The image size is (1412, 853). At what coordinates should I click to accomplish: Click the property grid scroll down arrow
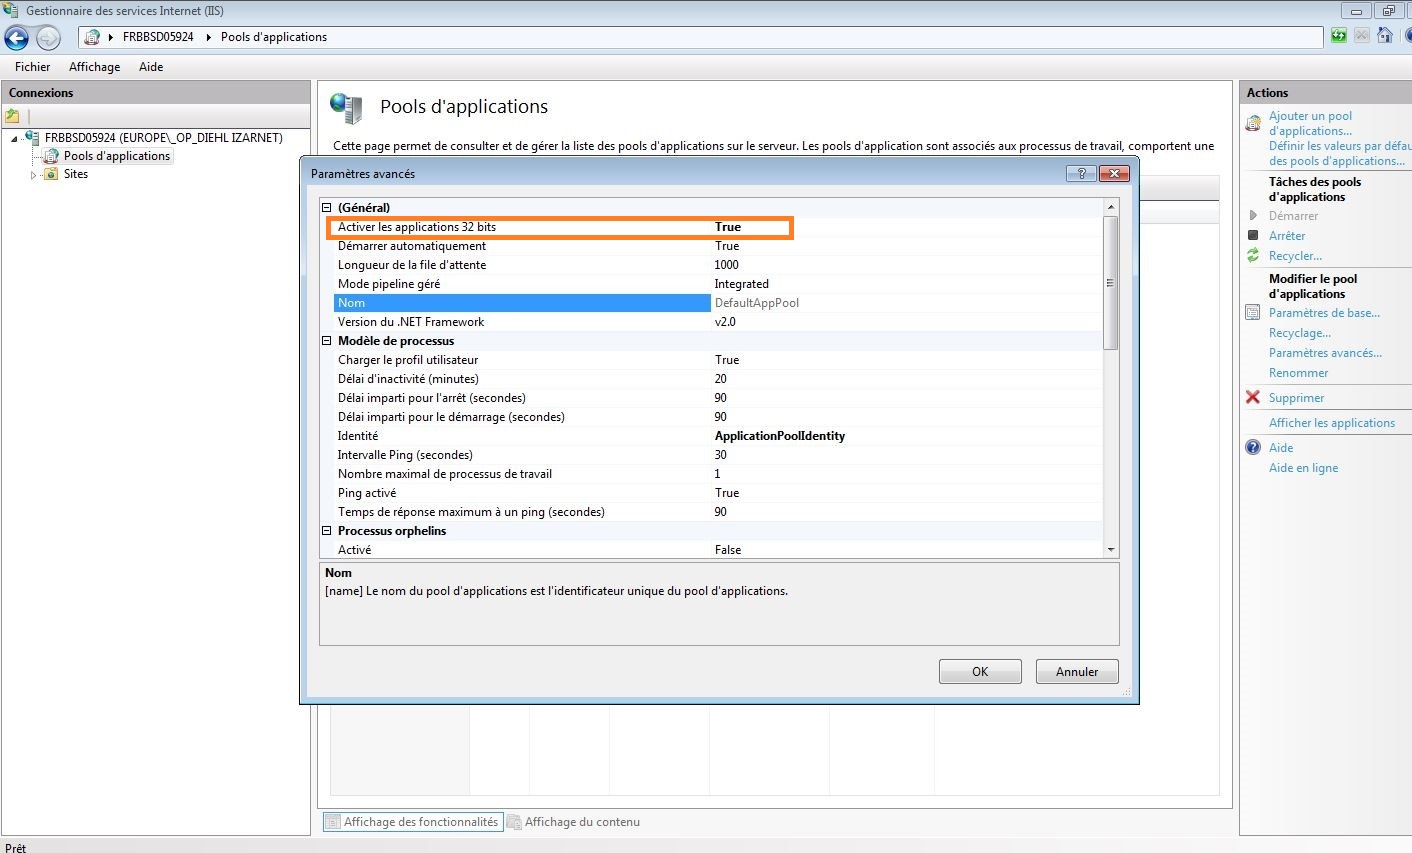pyautogui.click(x=1110, y=550)
